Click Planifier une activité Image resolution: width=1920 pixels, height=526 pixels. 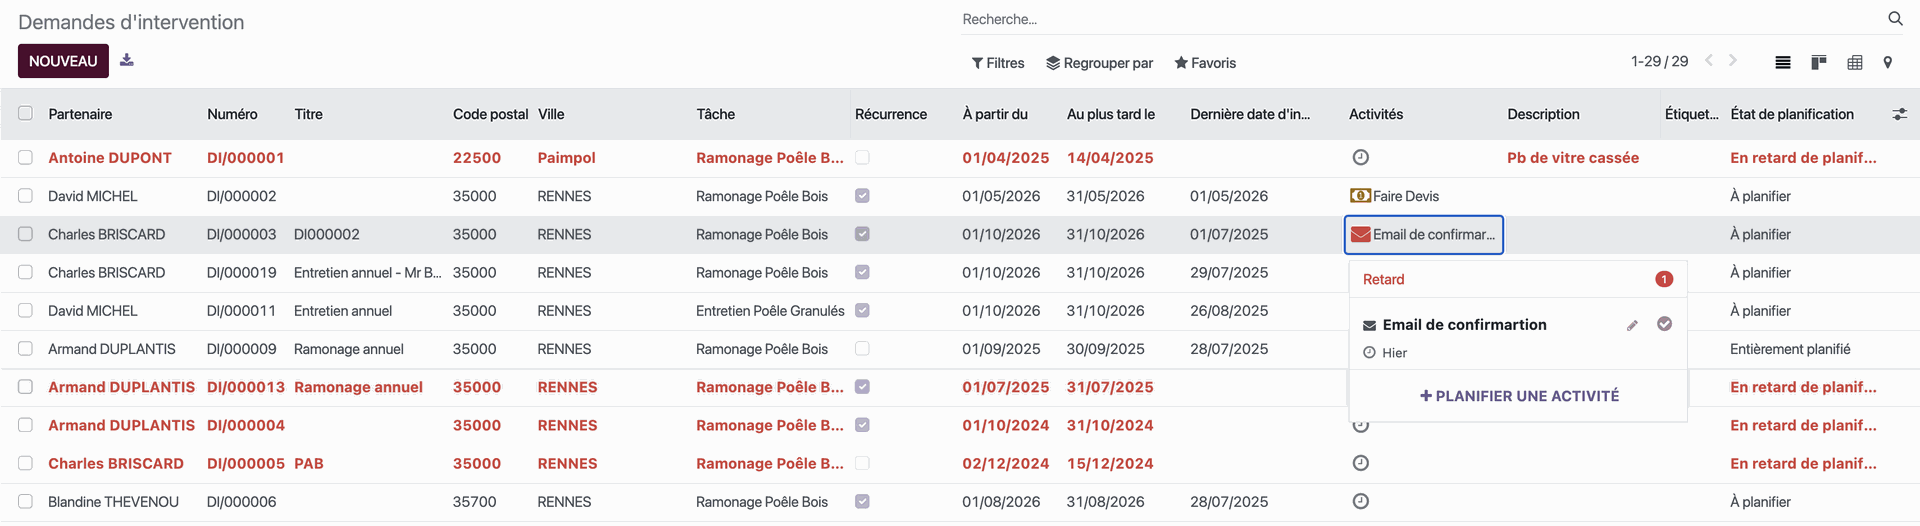(1518, 396)
